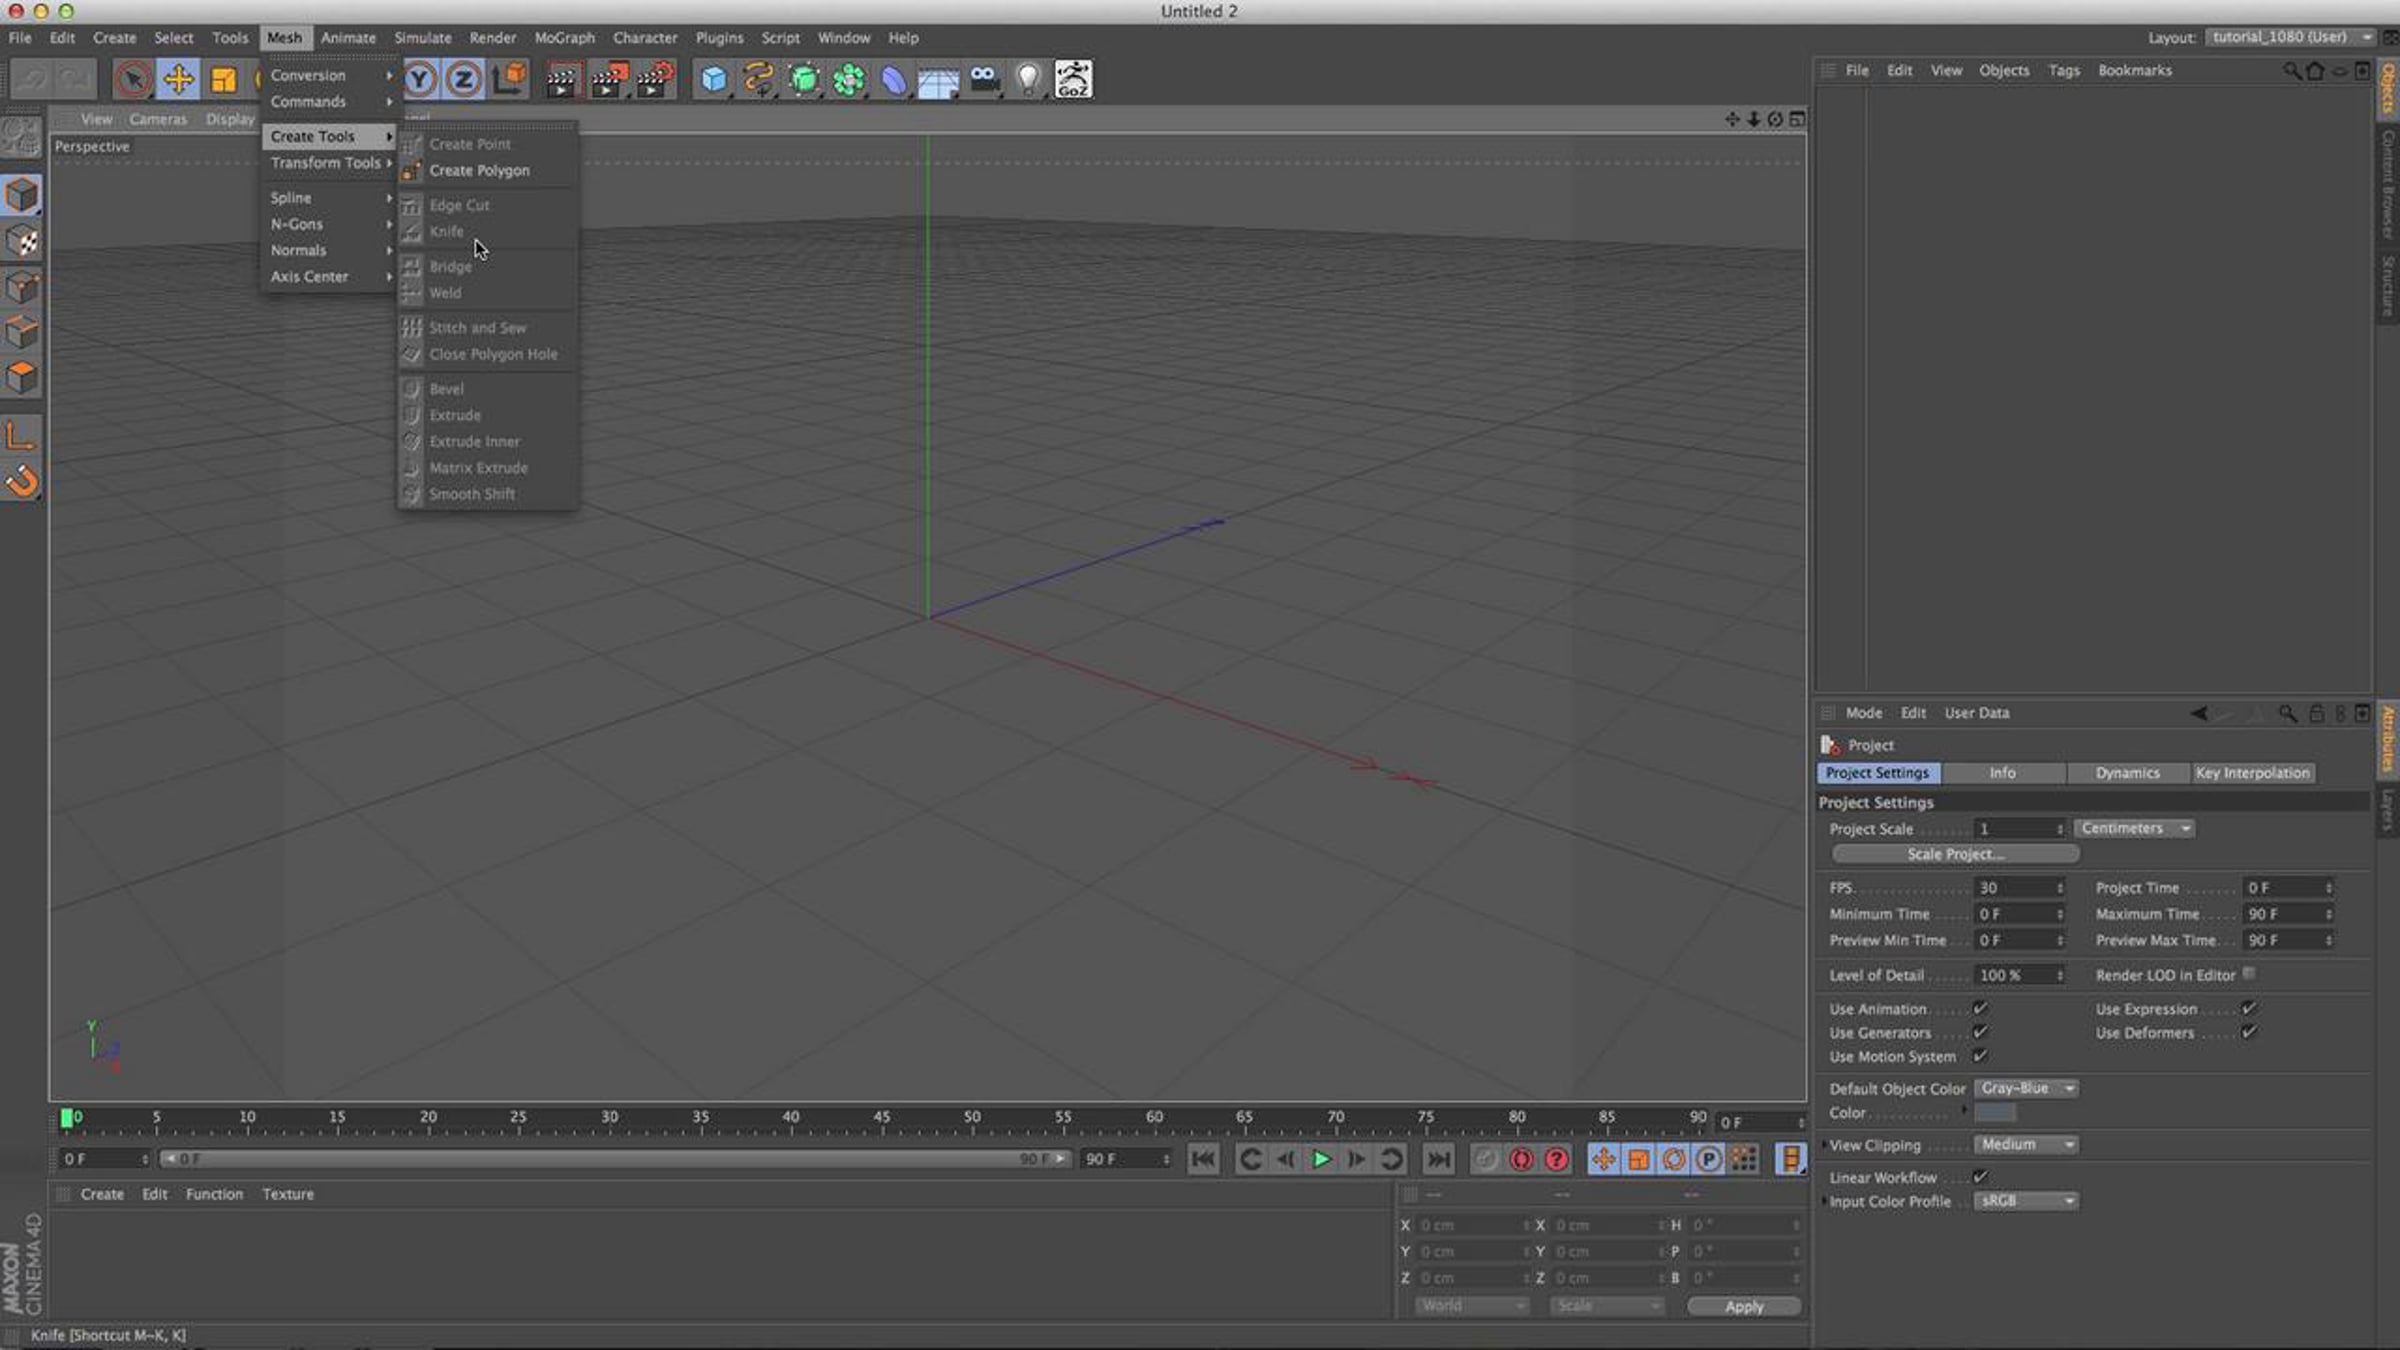Viewport: 2400px width, 1350px height.
Task: Open the Simulate menu
Action: click(x=423, y=38)
